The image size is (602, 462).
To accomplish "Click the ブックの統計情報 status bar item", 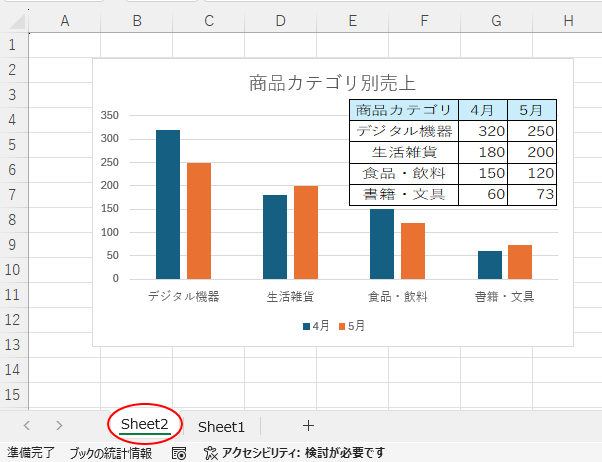I will click(111, 453).
